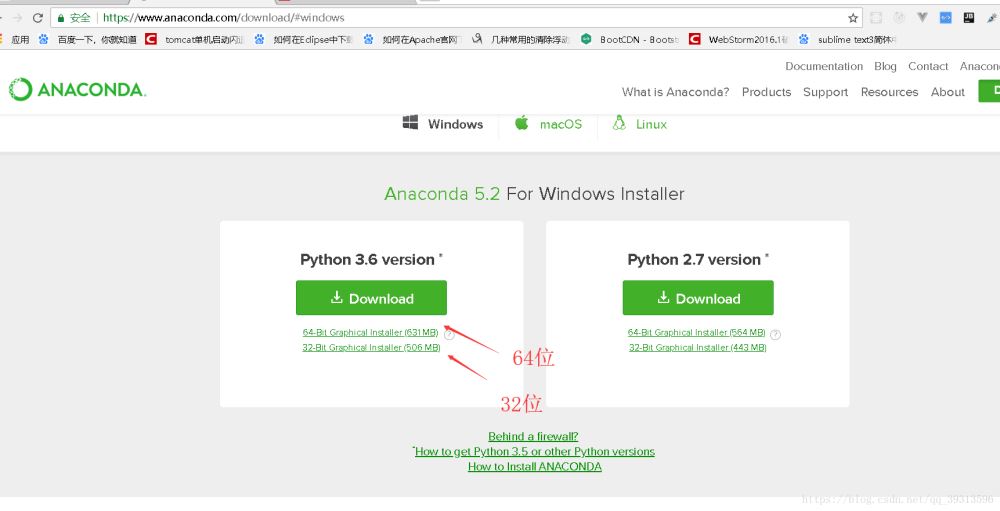
Task: Click the Apple macOS icon
Action: (x=521, y=123)
